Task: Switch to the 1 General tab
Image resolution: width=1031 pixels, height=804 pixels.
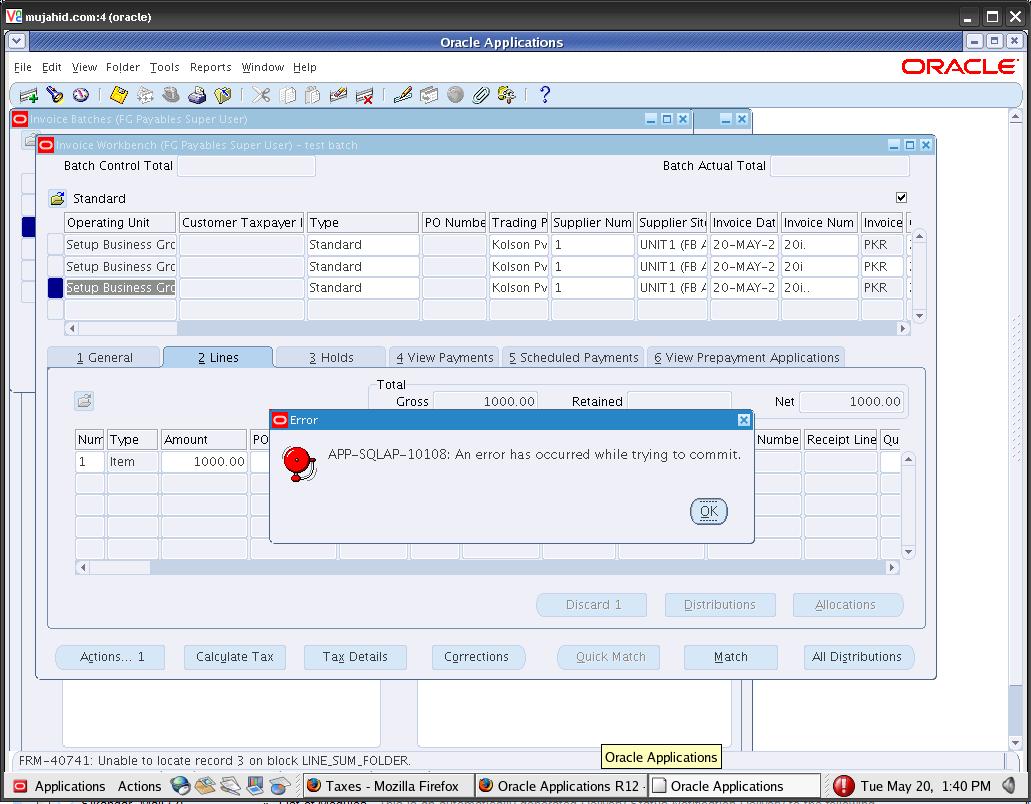Action: pyautogui.click(x=104, y=358)
